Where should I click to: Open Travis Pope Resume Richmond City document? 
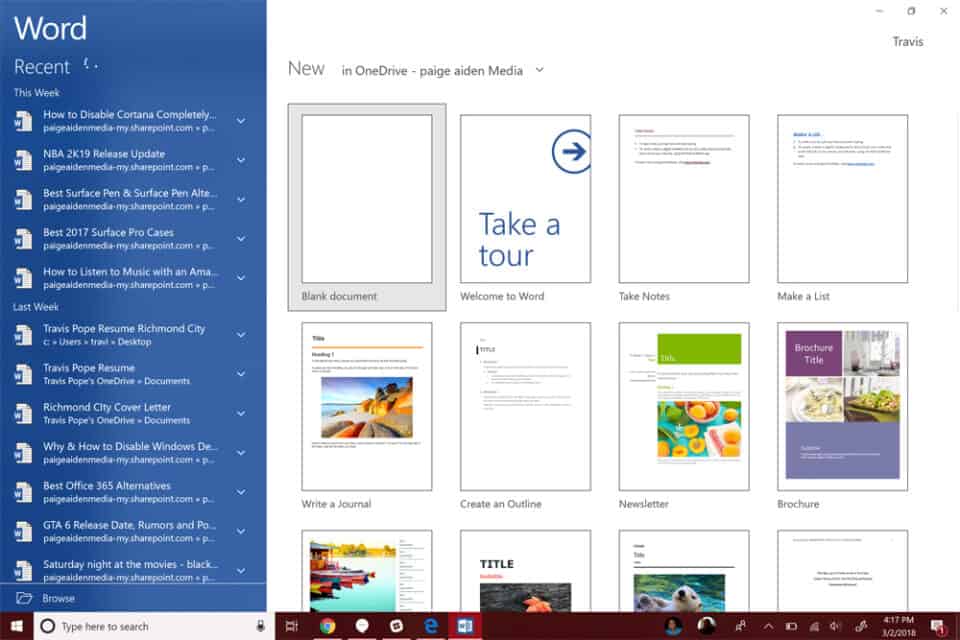pyautogui.click(x=129, y=335)
